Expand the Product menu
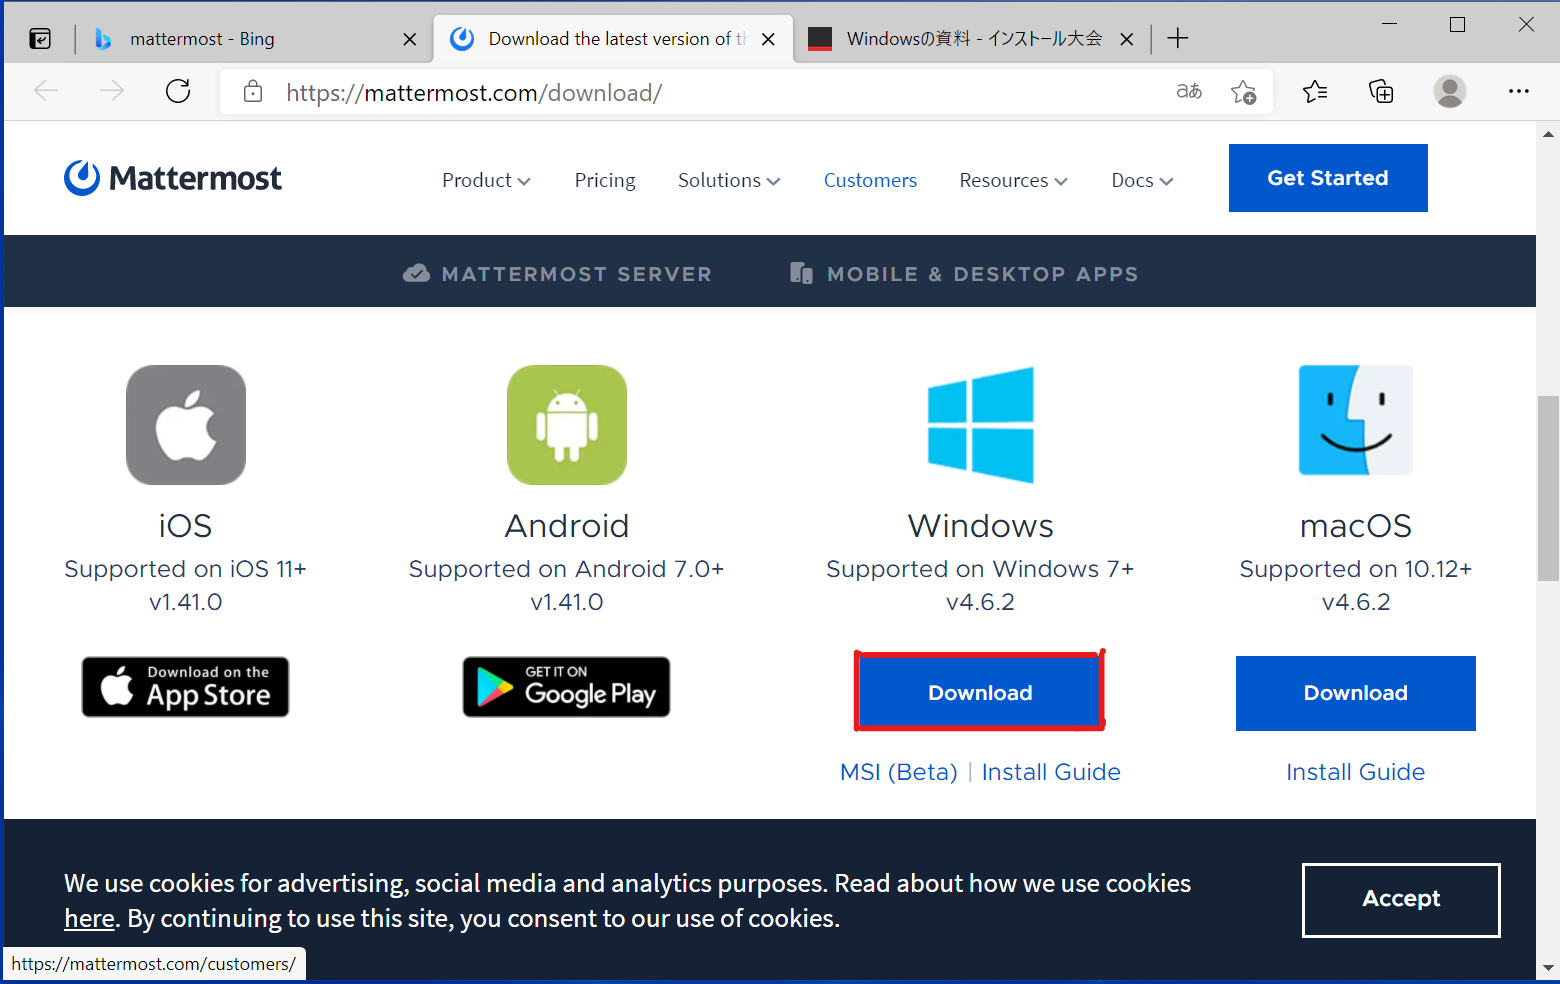 point(486,180)
